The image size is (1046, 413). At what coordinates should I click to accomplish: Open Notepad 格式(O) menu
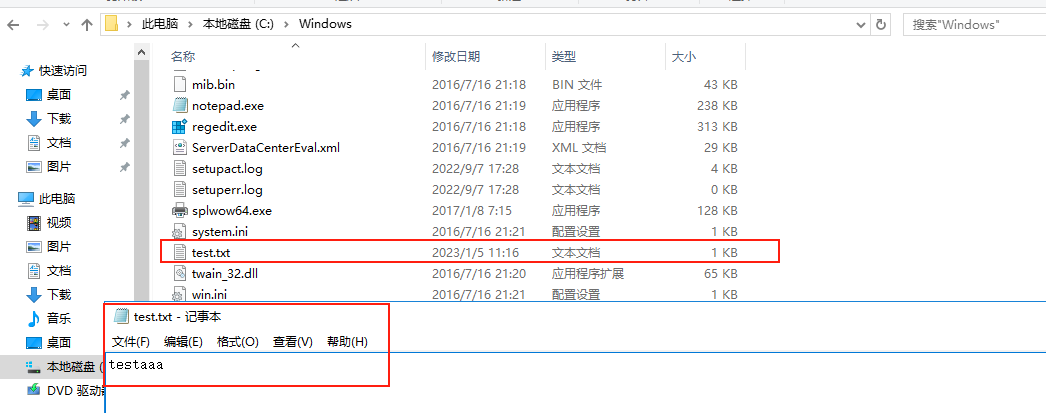pos(237,342)
